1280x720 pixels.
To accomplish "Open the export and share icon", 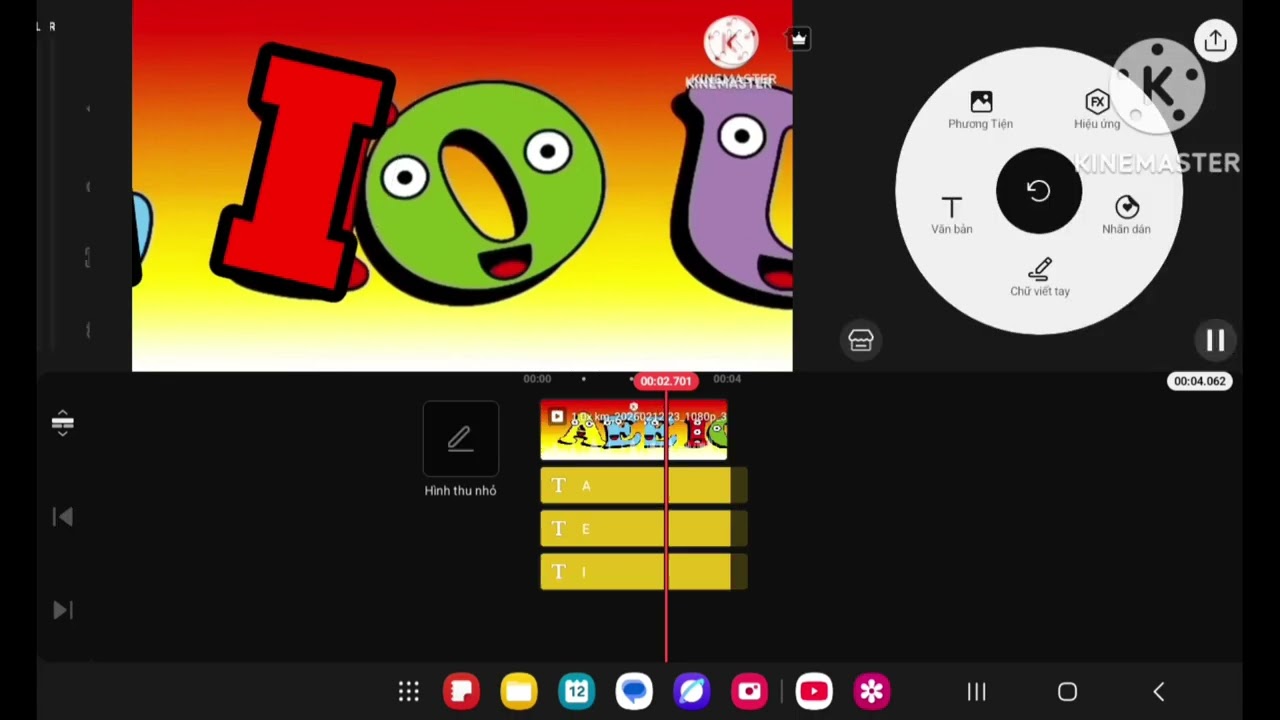I will click(x=1216, y=41).
